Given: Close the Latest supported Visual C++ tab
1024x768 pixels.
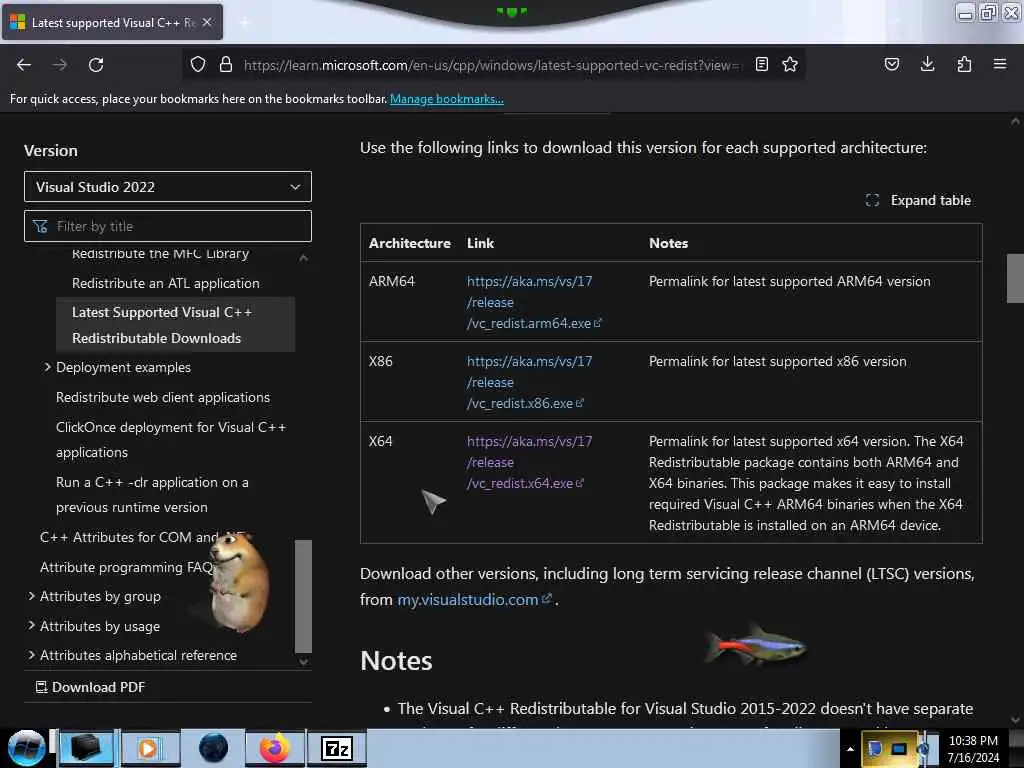Looking at the screenshot, I should point(207,22).
